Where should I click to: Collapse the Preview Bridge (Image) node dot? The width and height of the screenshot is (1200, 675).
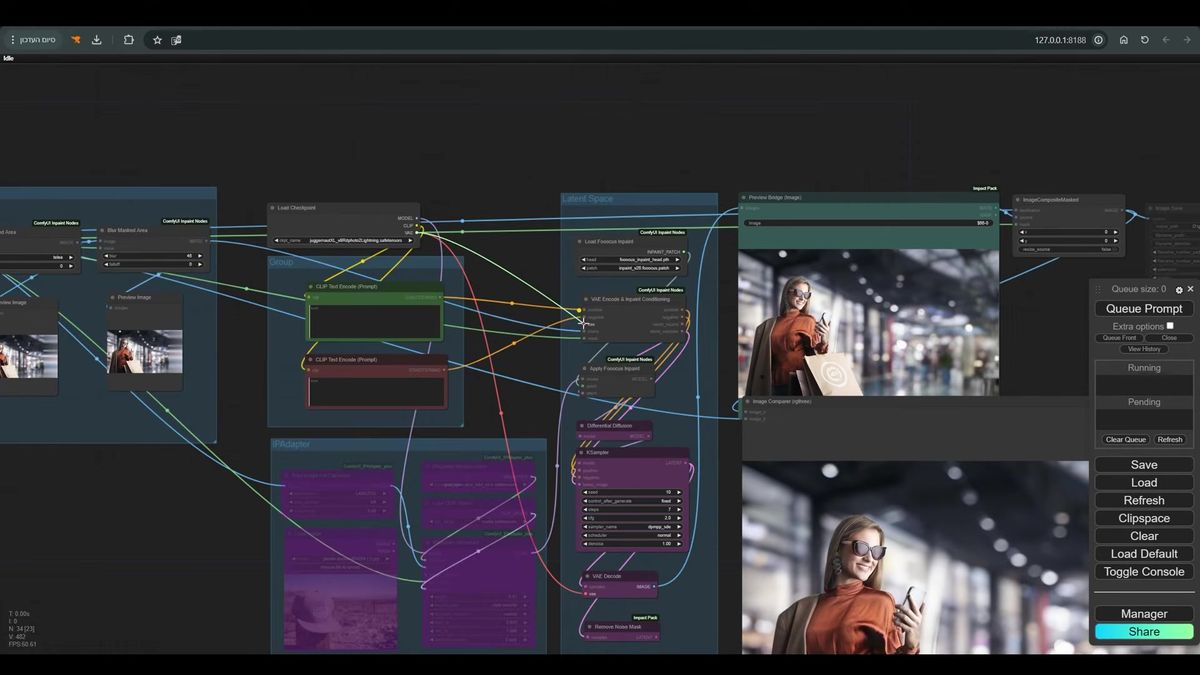click(x=744, y=198)
